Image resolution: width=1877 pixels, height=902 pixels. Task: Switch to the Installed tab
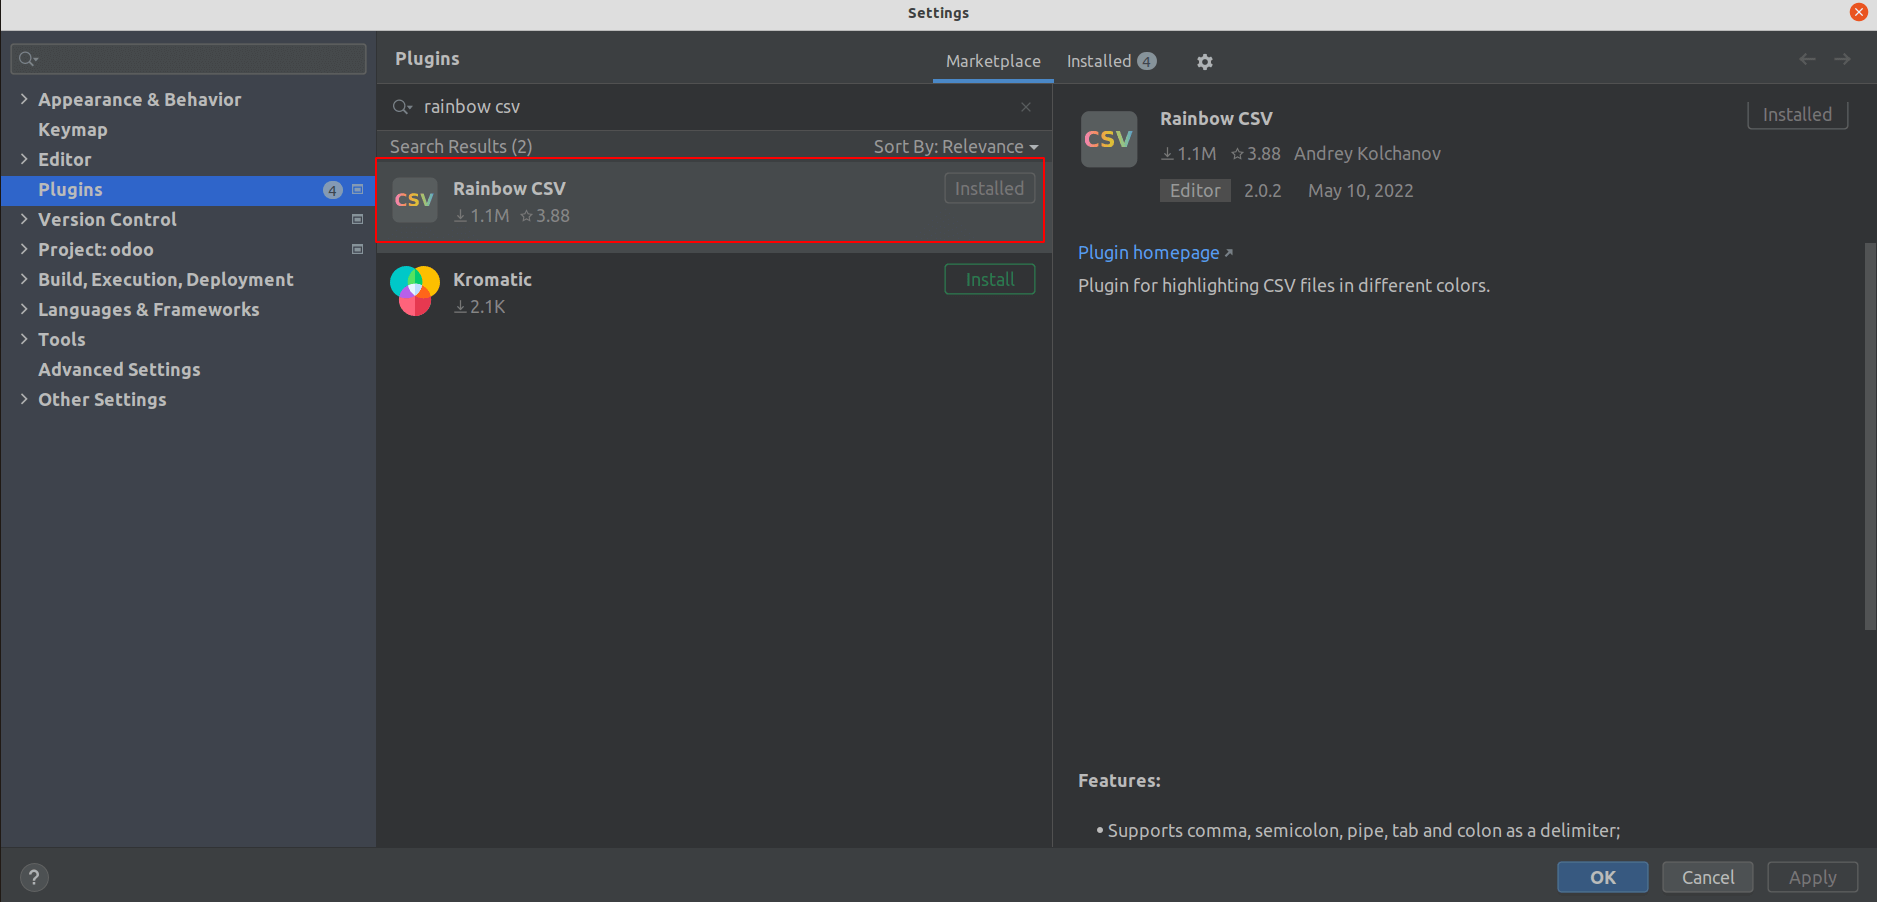point(1111,61)
